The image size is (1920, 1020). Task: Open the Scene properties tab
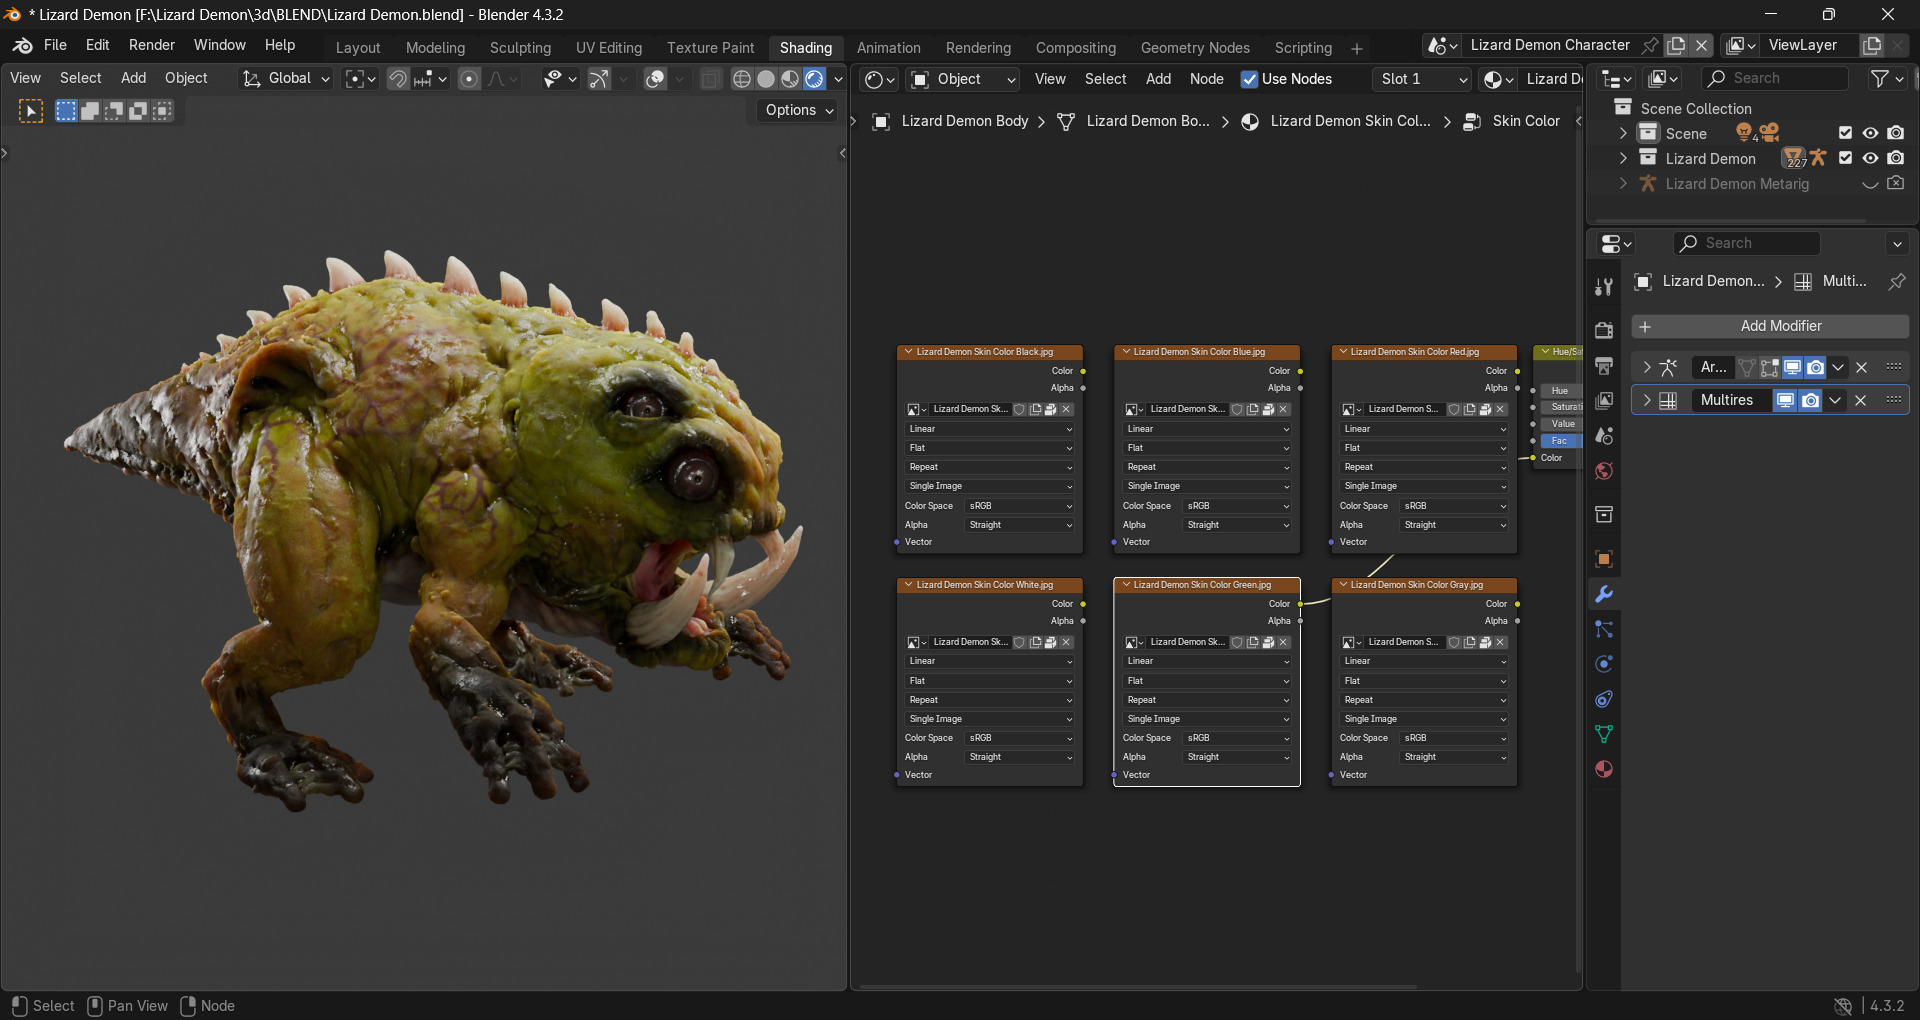pyautogui.click(x=1604, y=436)
